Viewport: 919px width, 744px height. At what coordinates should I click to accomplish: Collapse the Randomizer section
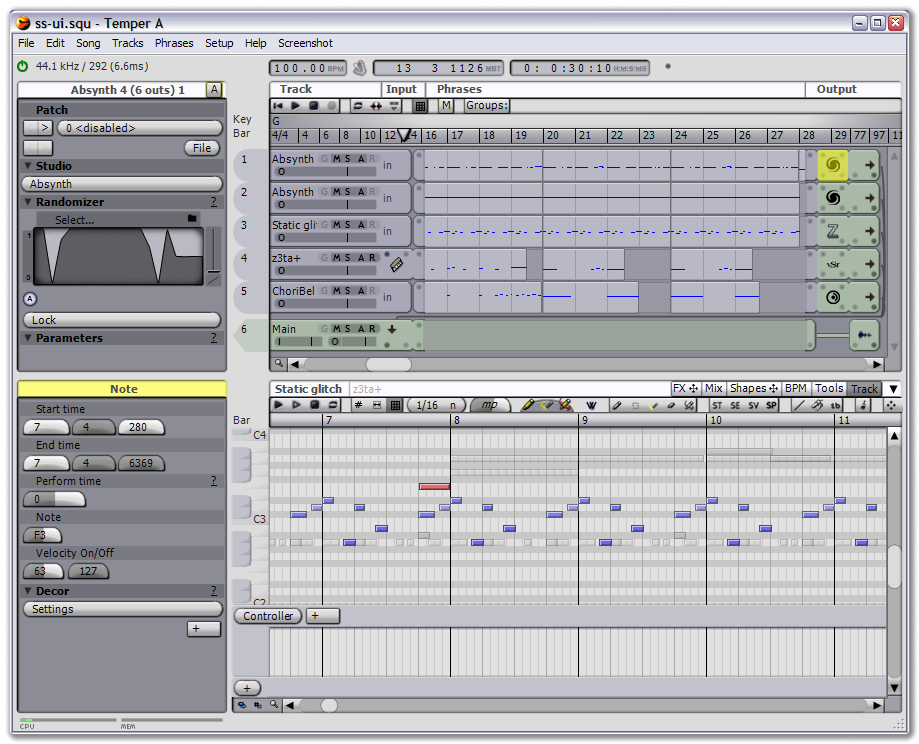tap(28, 202)
